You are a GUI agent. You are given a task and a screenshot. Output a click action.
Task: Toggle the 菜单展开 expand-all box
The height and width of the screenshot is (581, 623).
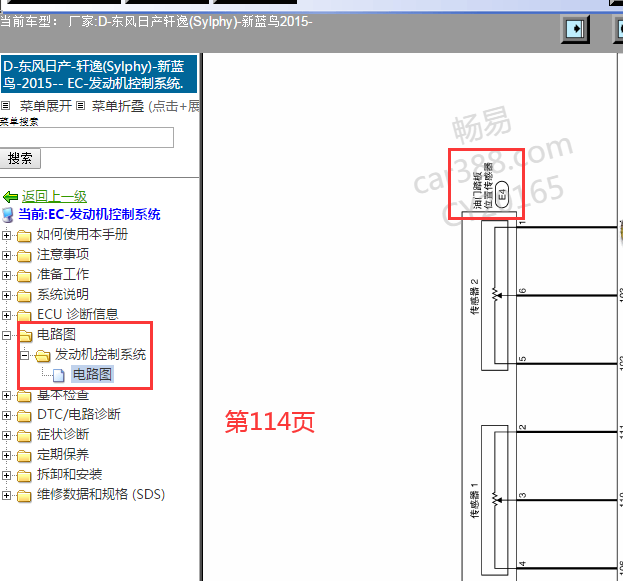coord(5,106)
